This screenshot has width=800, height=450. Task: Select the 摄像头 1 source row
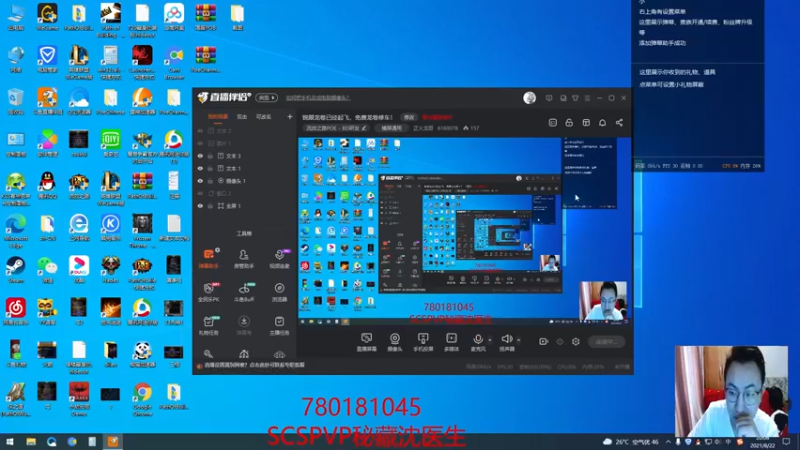245,181
